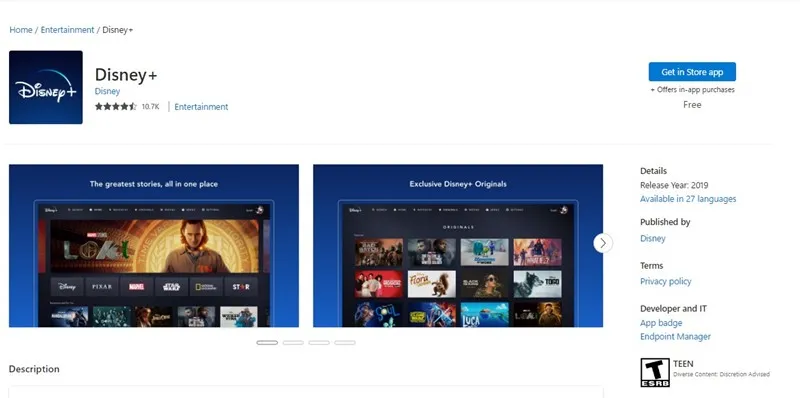Viewport: 800px width, 398px height.
Task: Open the App badge link
Action: pyautogui.click(x=661, y=323)
